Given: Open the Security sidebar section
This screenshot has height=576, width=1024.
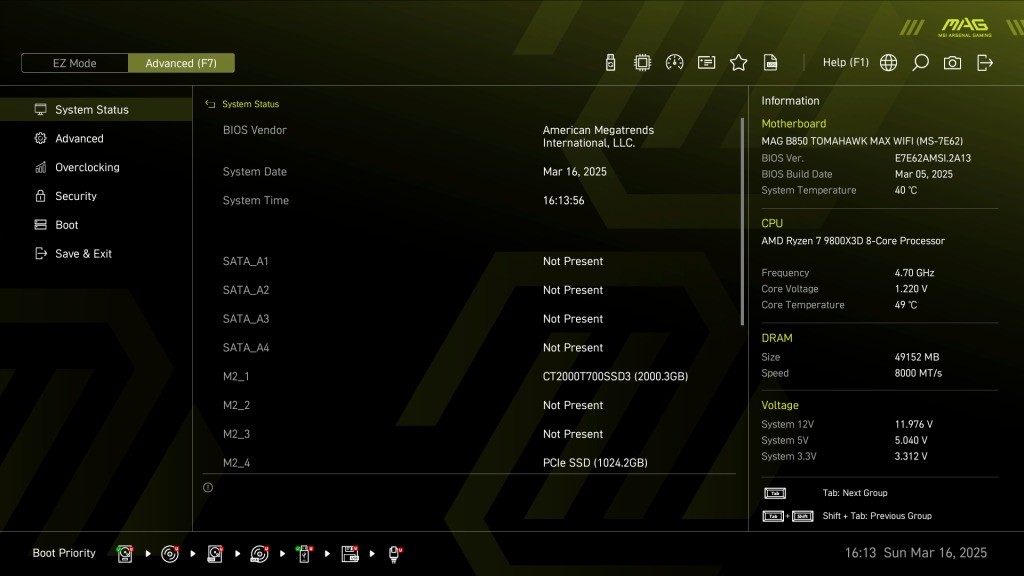Looking at the screenshot, I should click(x=96, y=196).
